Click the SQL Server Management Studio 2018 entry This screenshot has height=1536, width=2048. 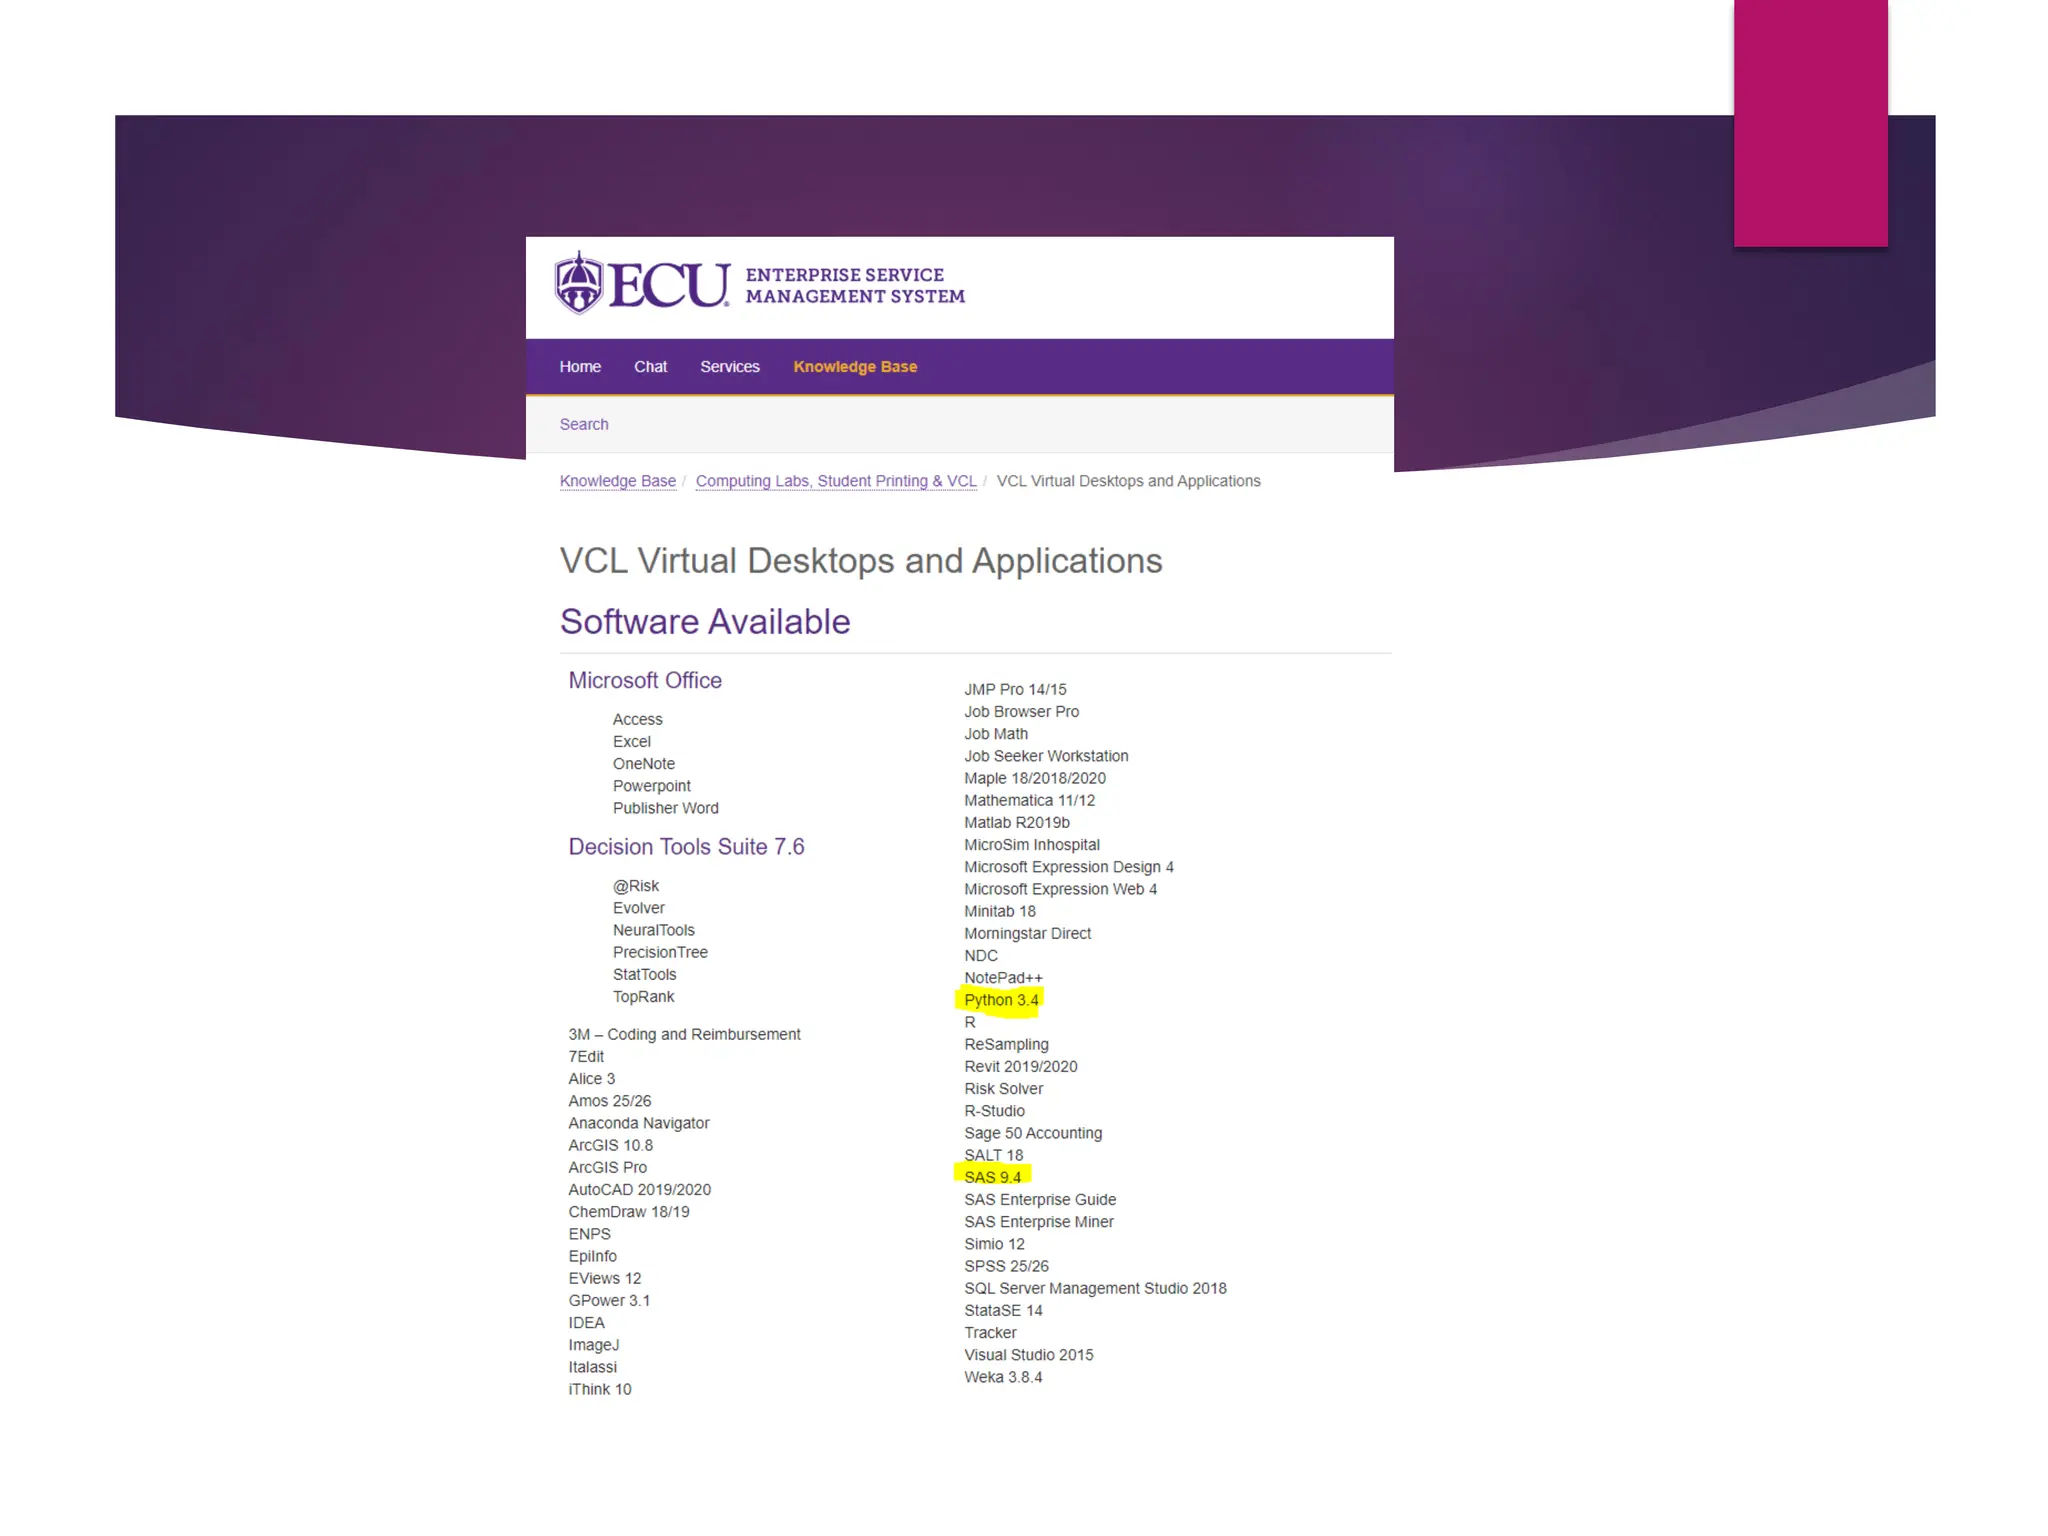pos(1095,1288)
